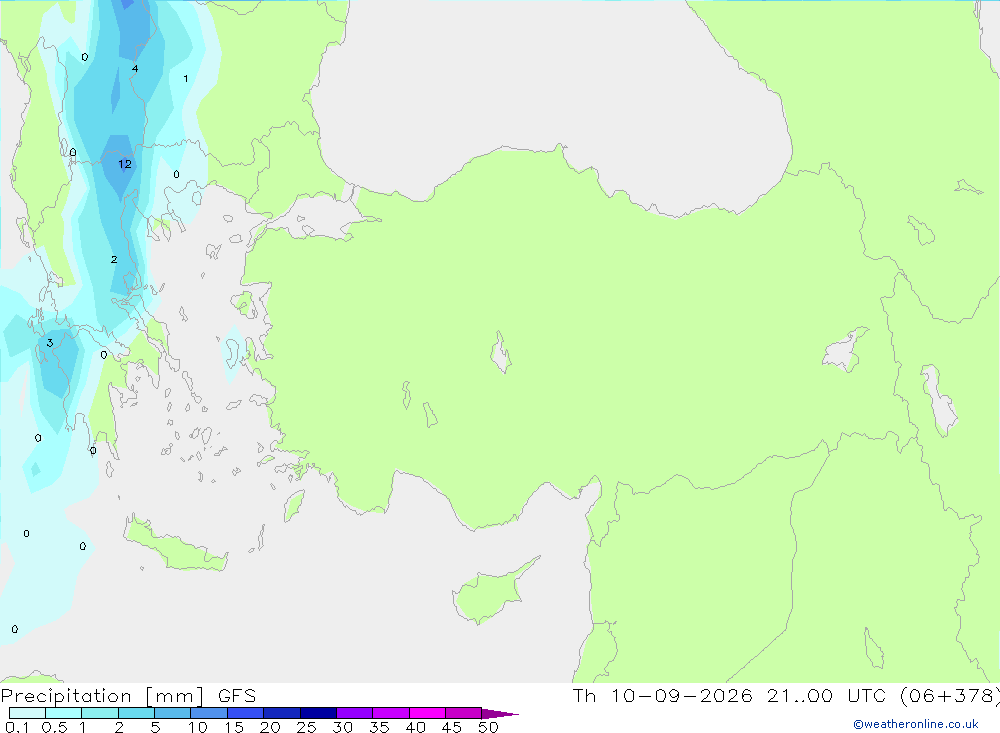Click the weatheronline.co.uk copyright link
This screenshot has height=733, width=1000.
[916, 724]
